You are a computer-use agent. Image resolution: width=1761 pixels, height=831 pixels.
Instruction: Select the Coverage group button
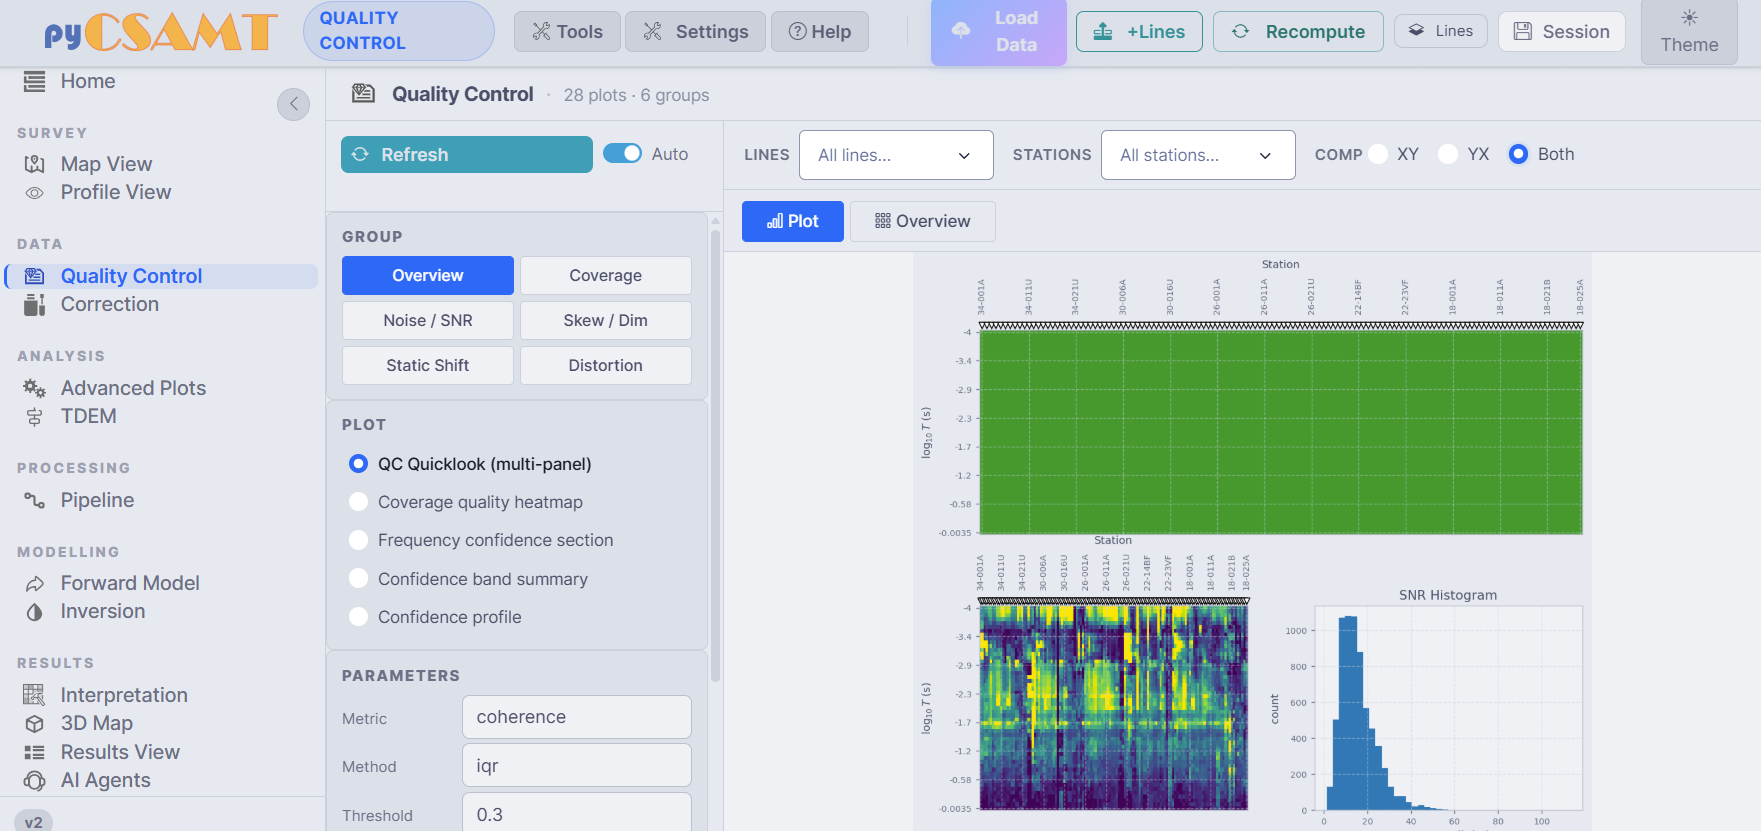point(606,276)
